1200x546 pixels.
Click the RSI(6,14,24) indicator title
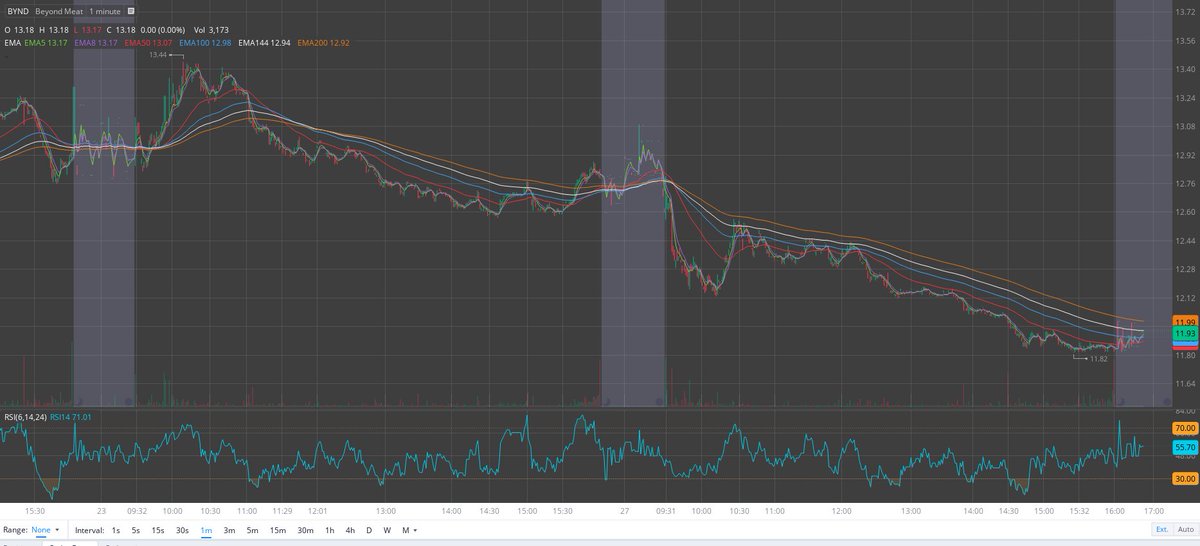[26, 416]
